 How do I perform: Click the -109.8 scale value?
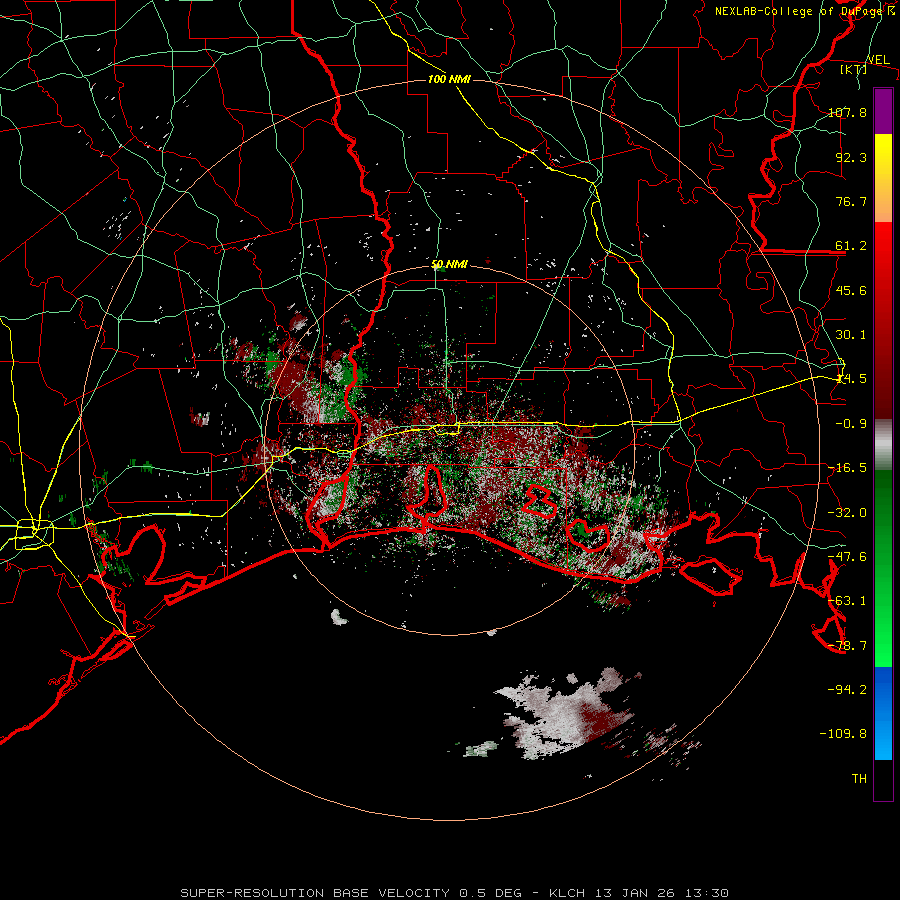point(843,734)
